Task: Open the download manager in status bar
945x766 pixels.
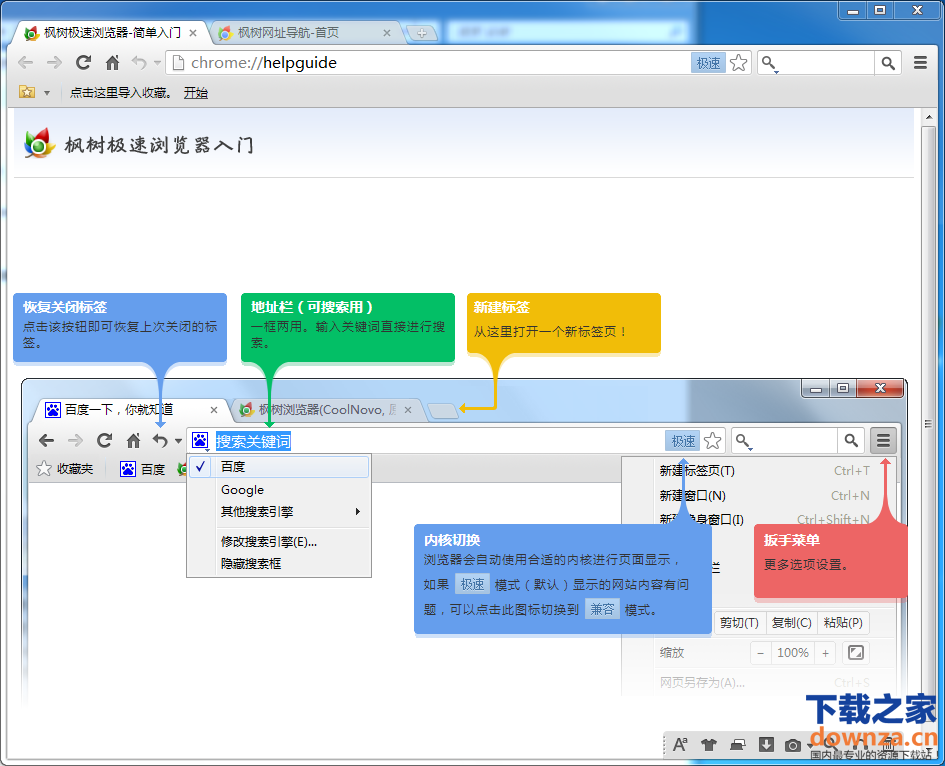Action: [766, 744]
